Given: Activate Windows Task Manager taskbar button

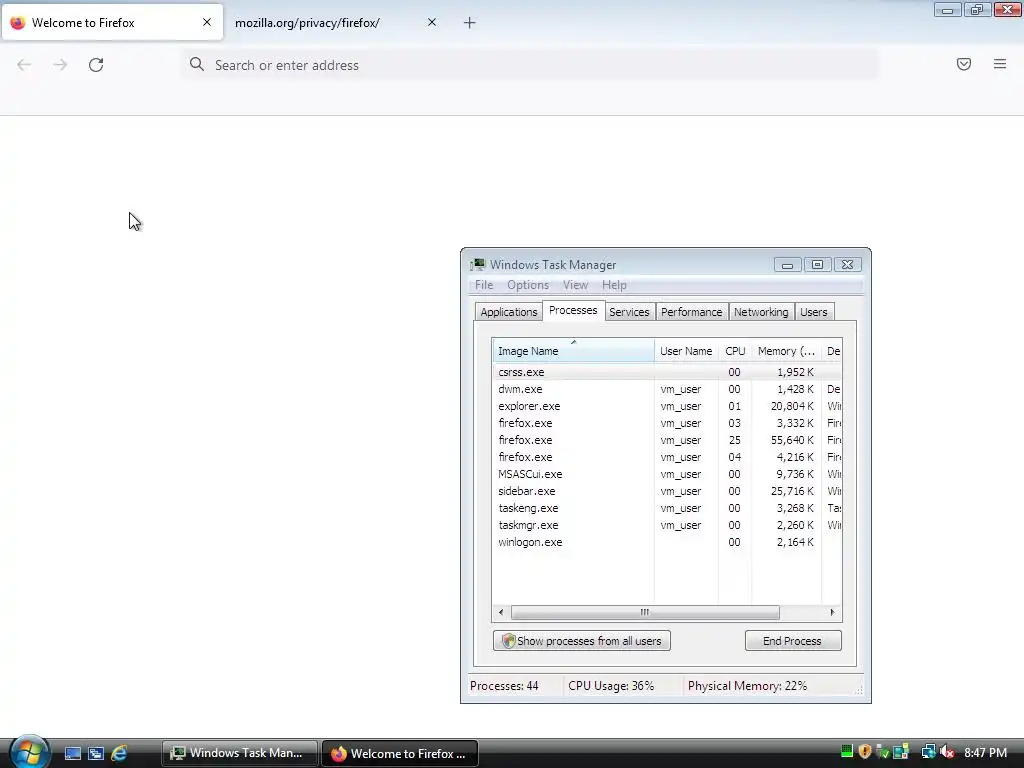Looking at the screenshot, I should point(240,753).
